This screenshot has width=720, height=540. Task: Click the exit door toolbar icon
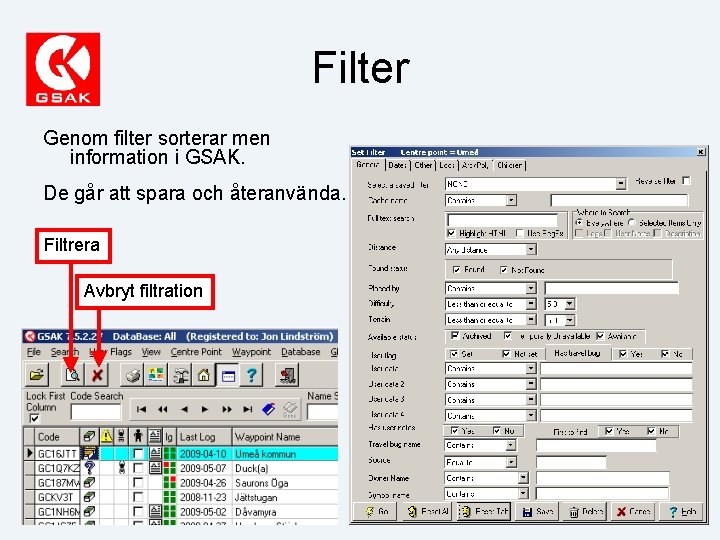point(287,375)
